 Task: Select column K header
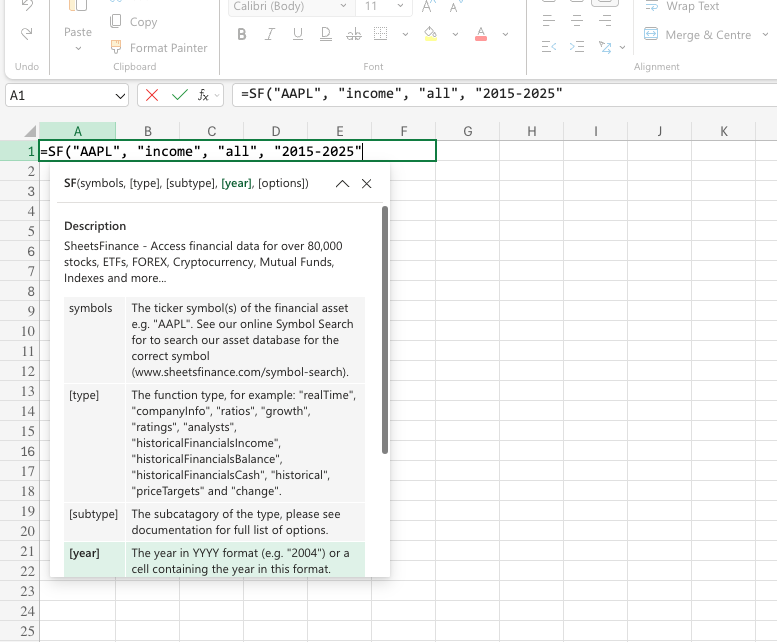pyautogui.click(x=724, y=131)
